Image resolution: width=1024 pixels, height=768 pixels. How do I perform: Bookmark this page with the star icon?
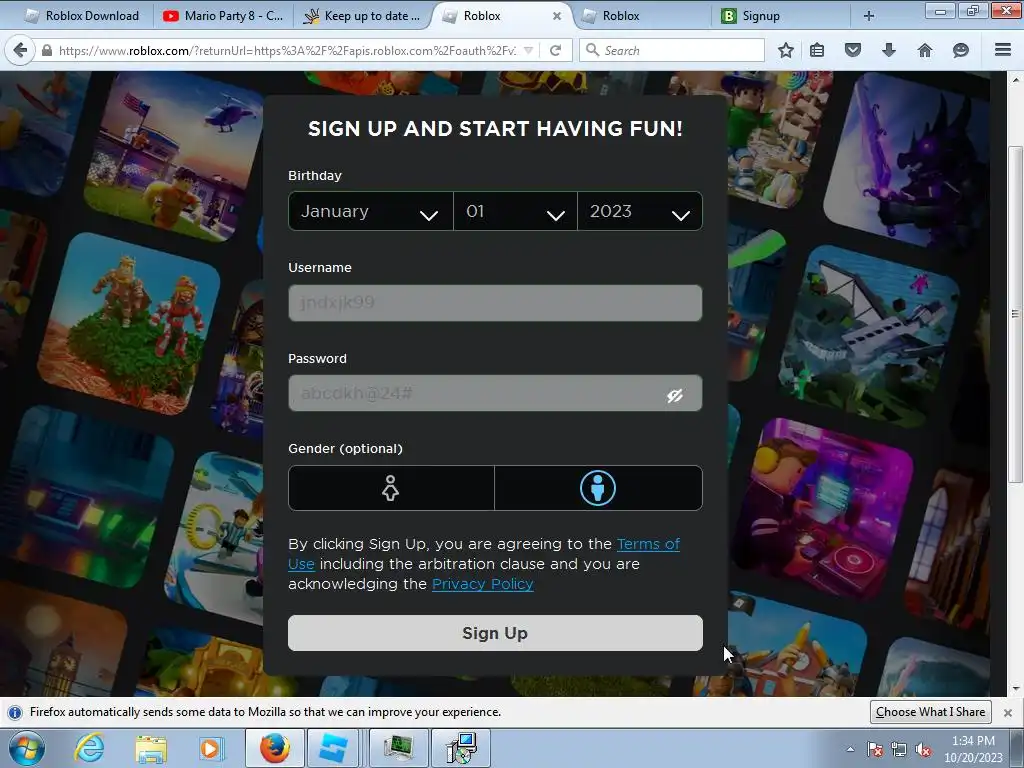tap(786, 50)
